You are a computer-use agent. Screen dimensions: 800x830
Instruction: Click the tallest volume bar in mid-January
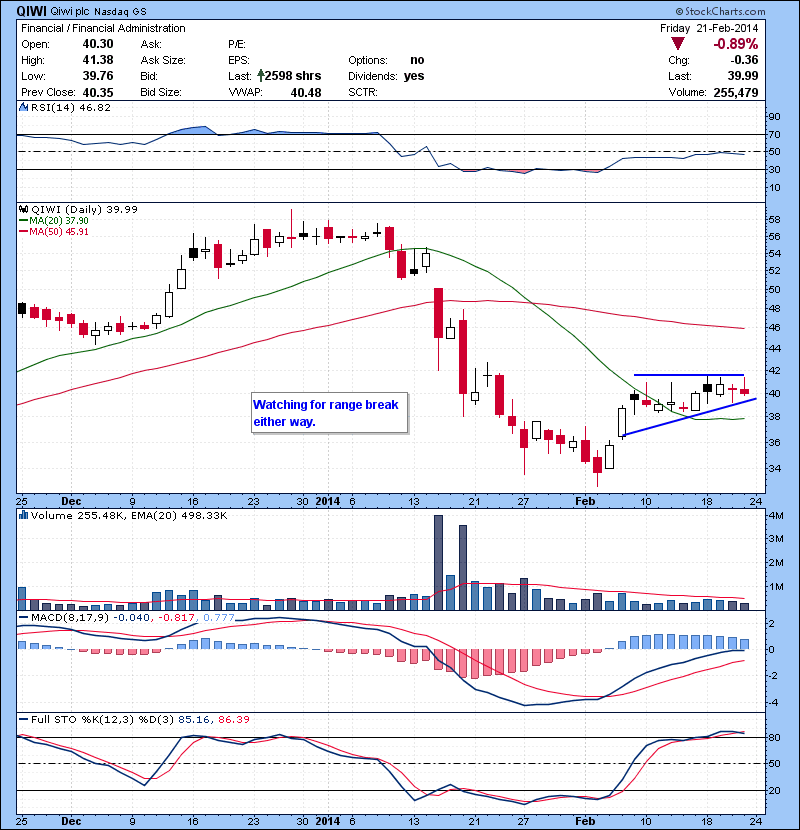(438, 563)
